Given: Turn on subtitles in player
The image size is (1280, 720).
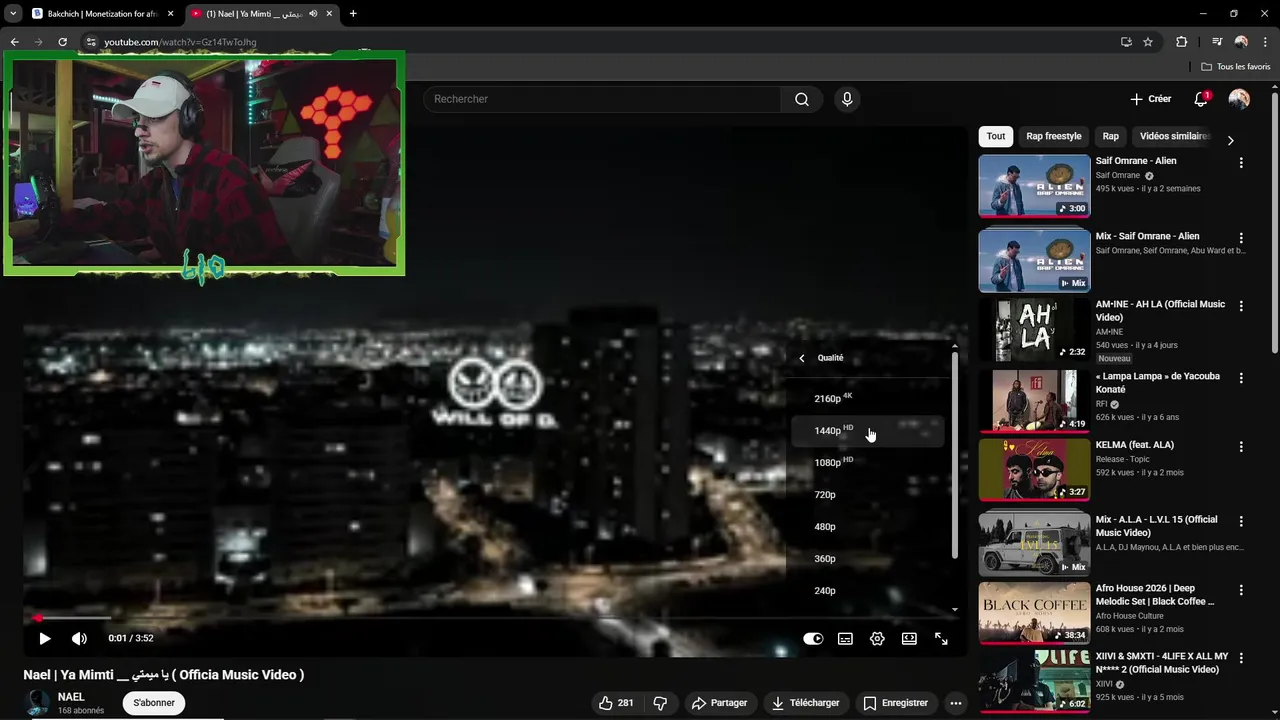Looking at the screenshot, I should [845, 639].
